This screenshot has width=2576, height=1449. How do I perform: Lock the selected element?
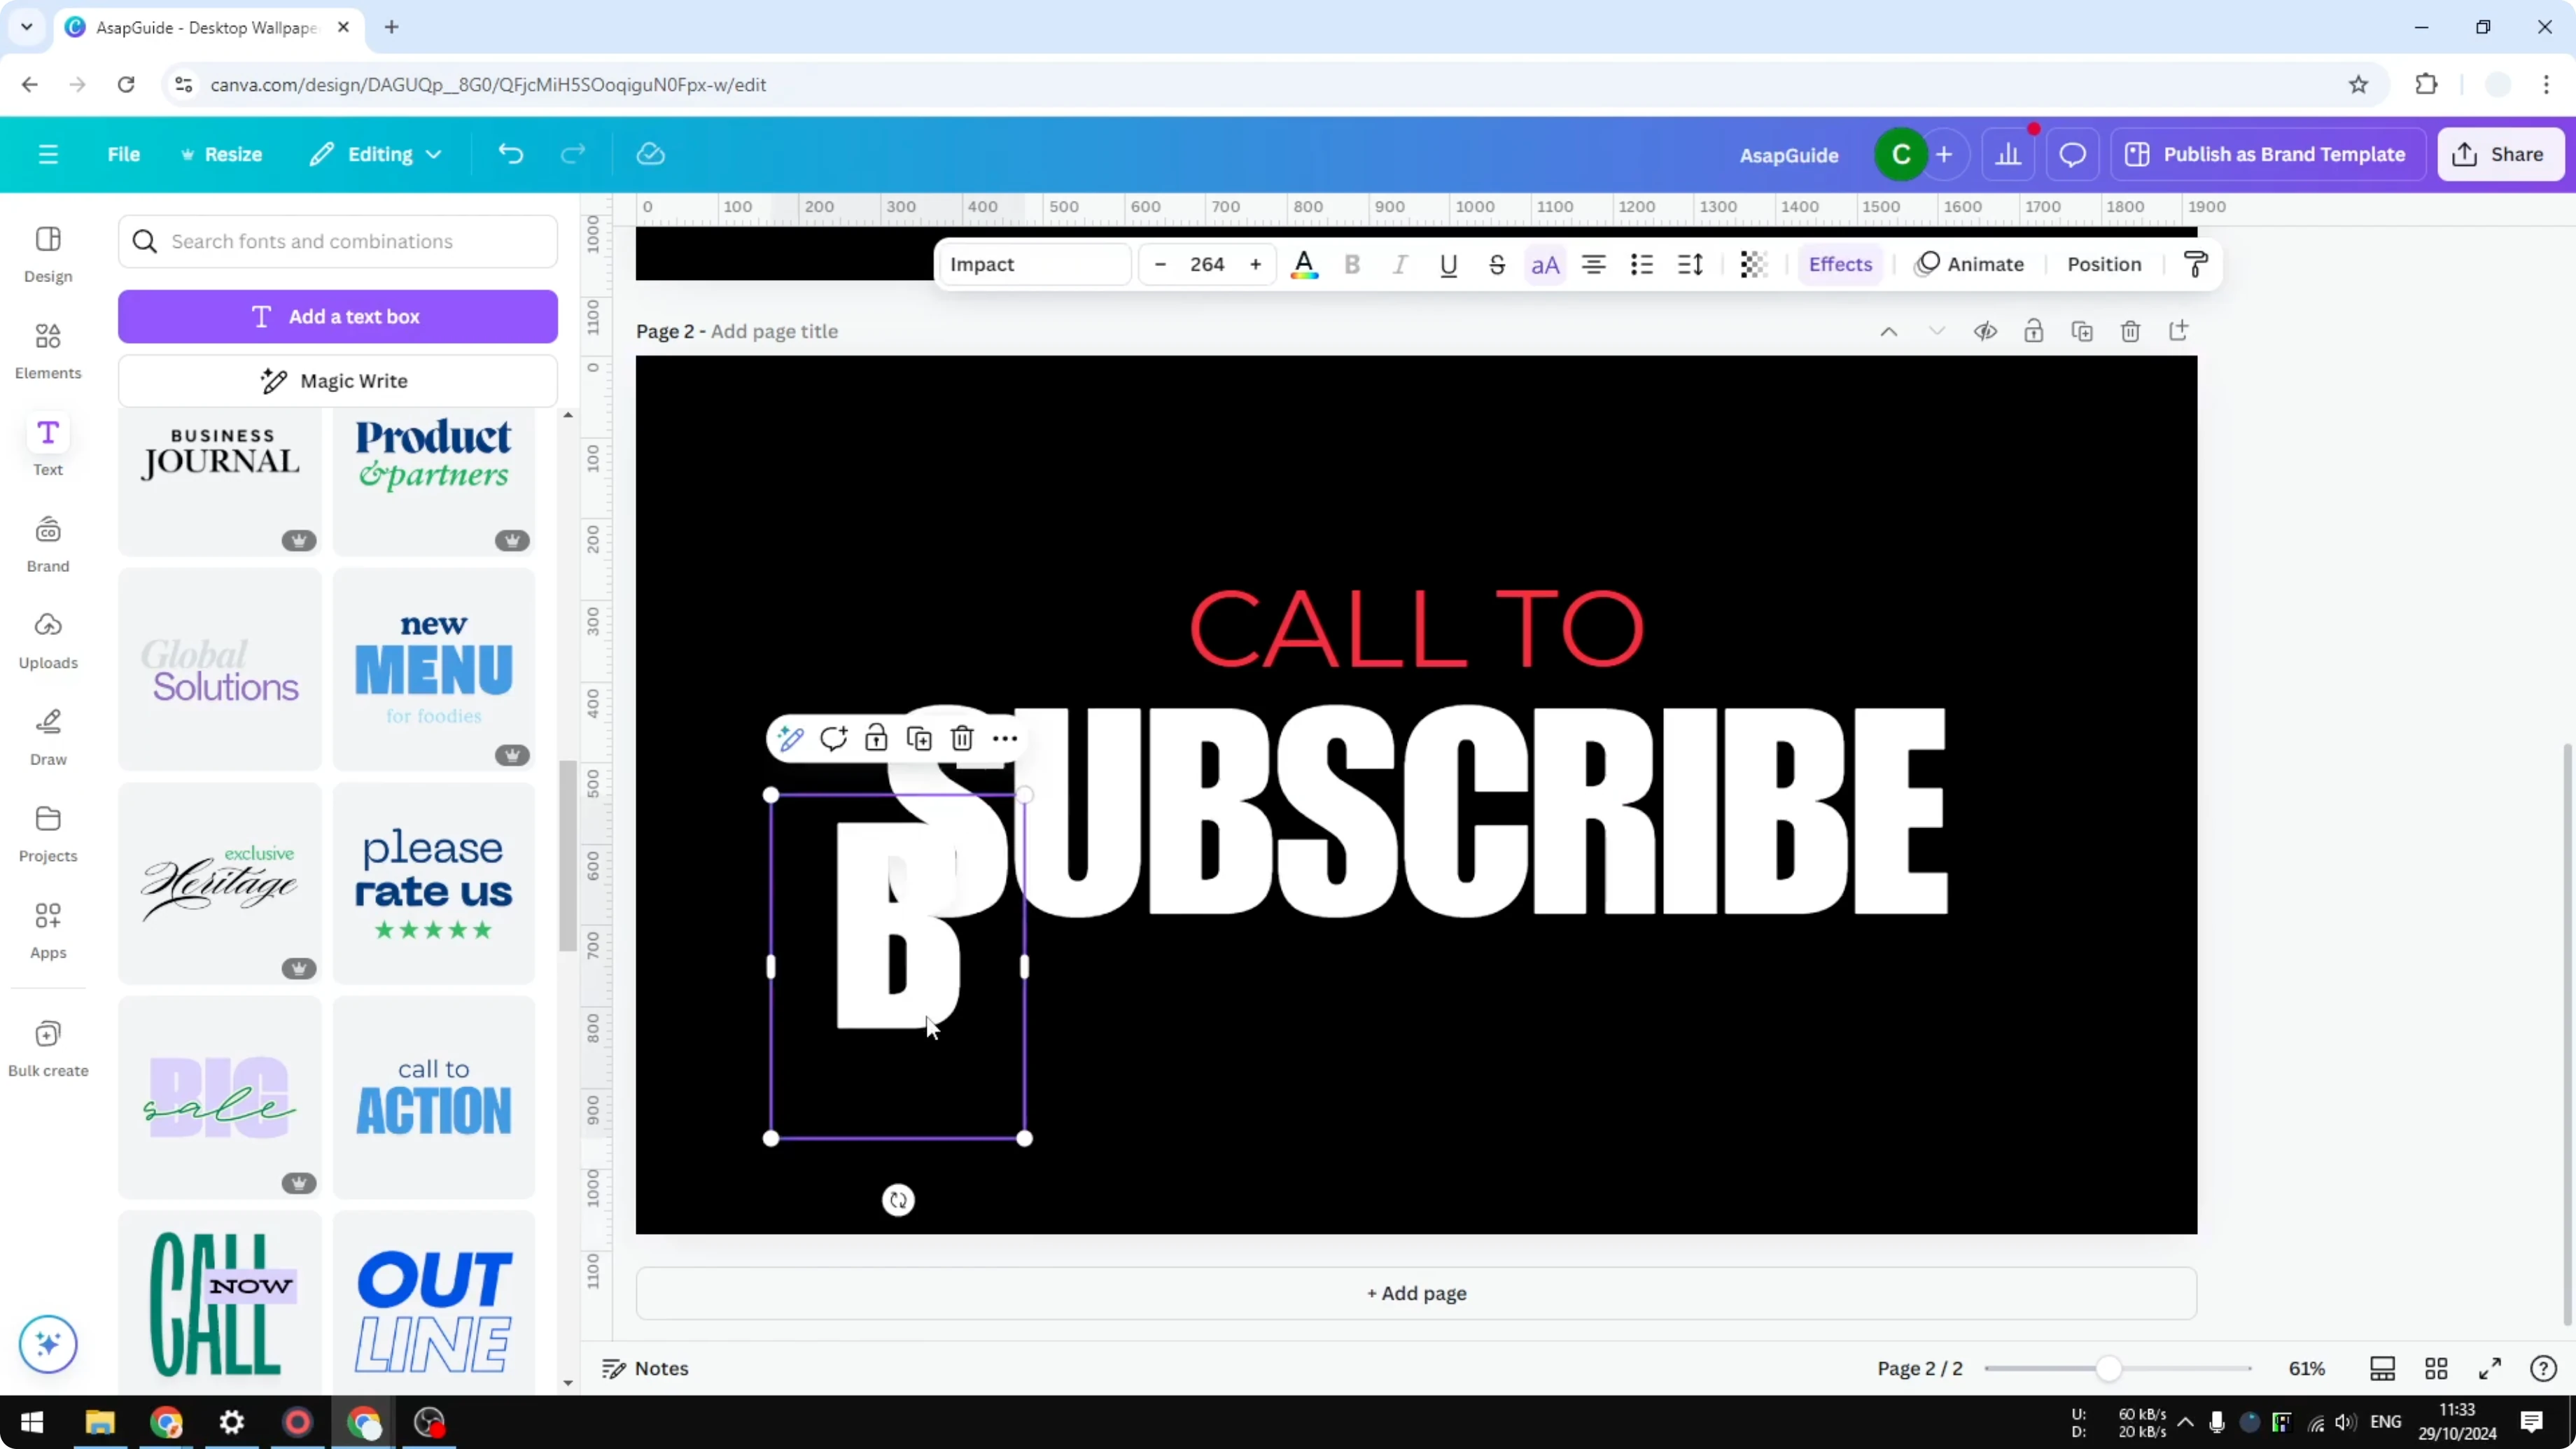875,738
